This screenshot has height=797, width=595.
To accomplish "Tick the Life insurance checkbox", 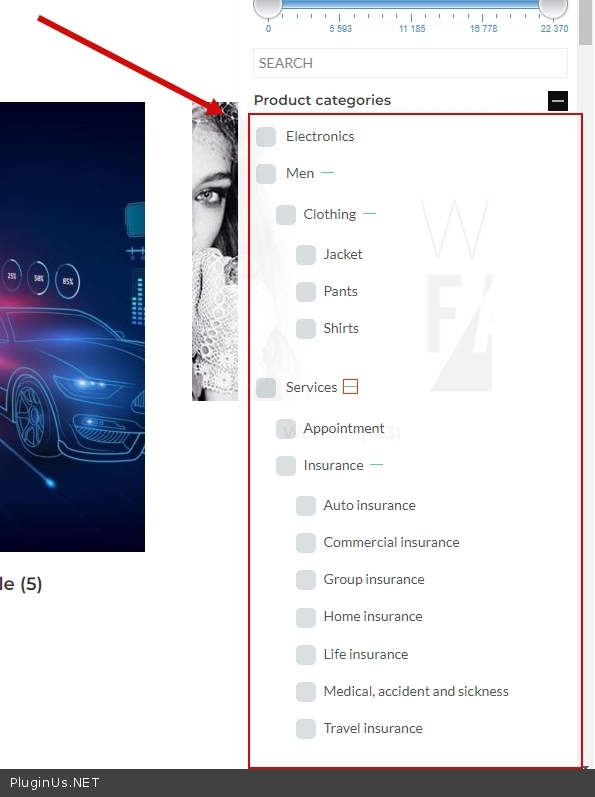I will pyautogui.click(x=306, y=655).
